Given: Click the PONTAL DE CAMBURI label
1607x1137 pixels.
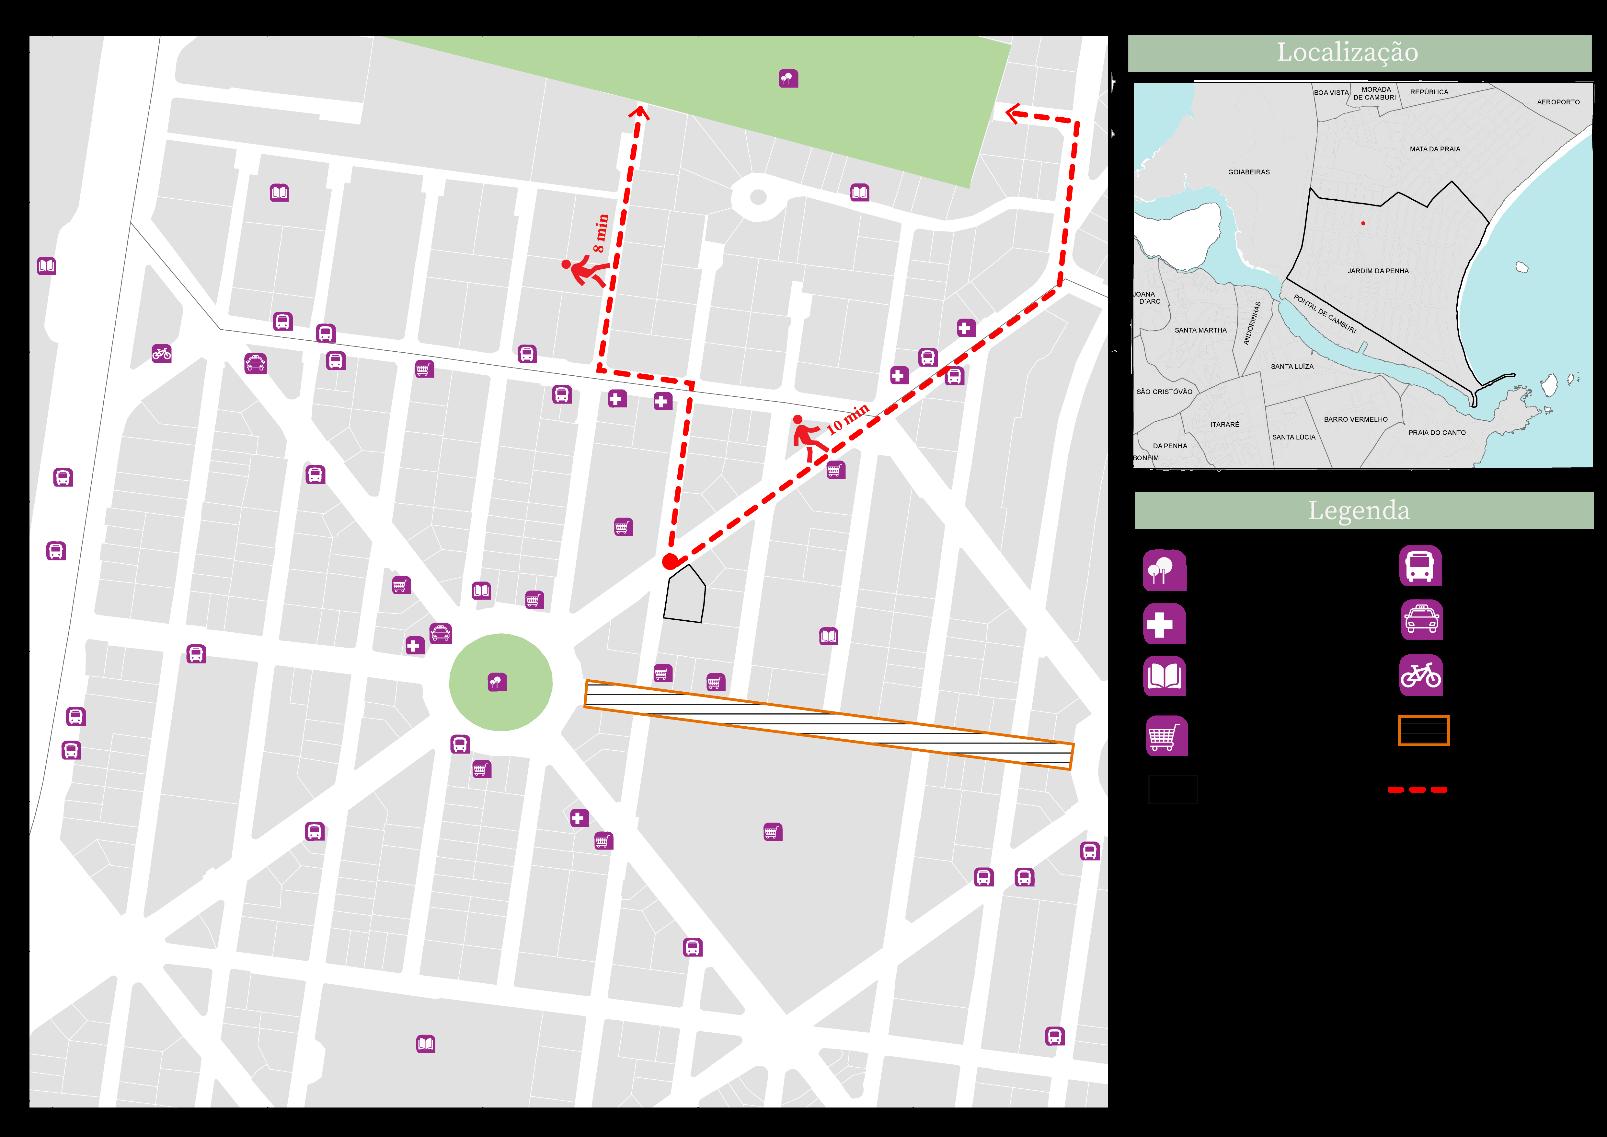Looking at the screenshot, I should (1327, 316).
